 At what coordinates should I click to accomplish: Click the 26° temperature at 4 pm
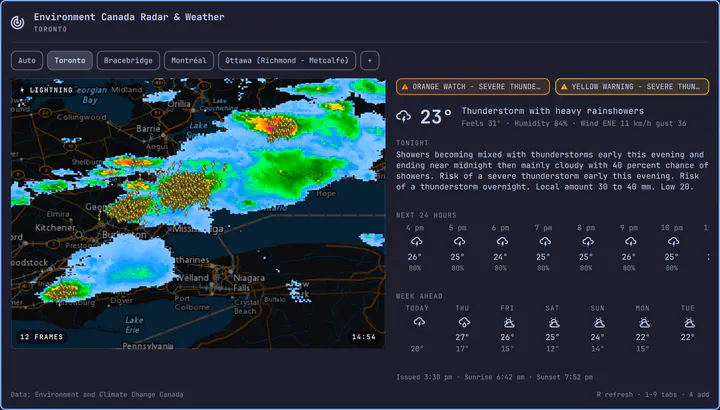coord(415,257)
